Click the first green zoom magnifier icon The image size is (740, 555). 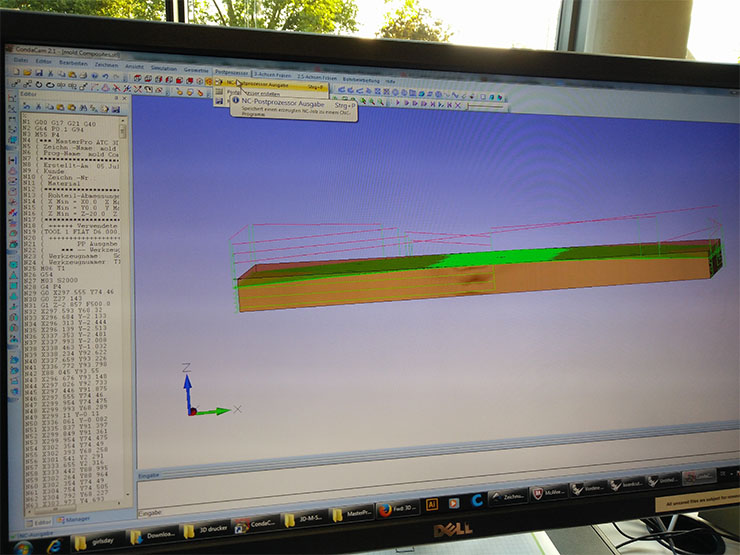click(363, 101)
